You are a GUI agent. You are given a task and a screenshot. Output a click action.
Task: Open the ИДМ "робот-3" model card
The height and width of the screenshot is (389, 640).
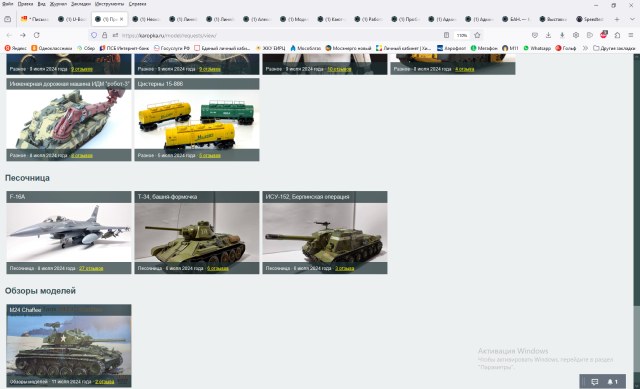[69, 120]
